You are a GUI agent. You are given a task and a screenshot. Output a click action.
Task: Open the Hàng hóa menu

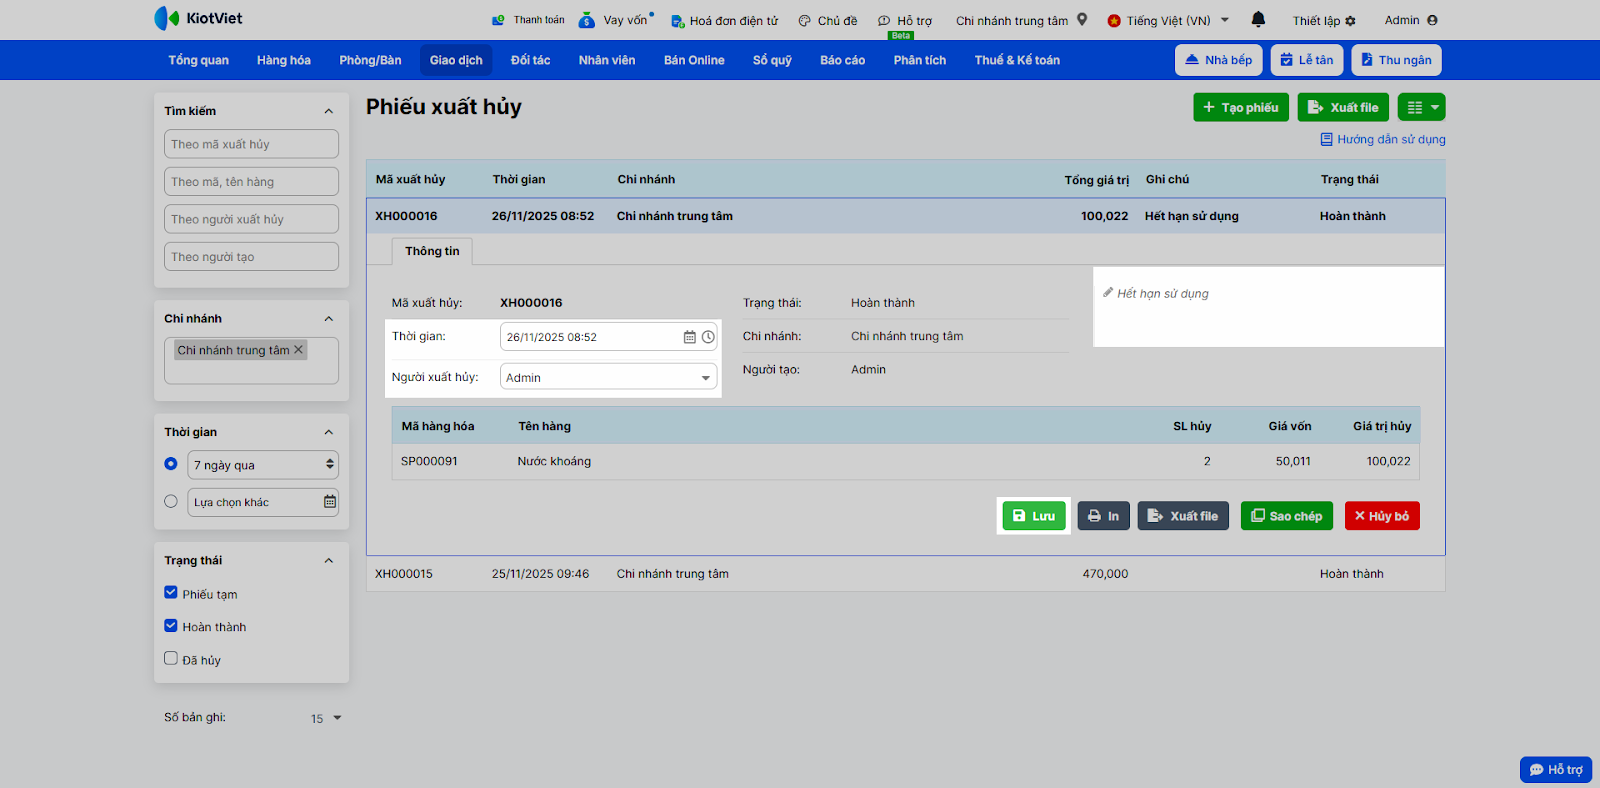pos(284,60)
